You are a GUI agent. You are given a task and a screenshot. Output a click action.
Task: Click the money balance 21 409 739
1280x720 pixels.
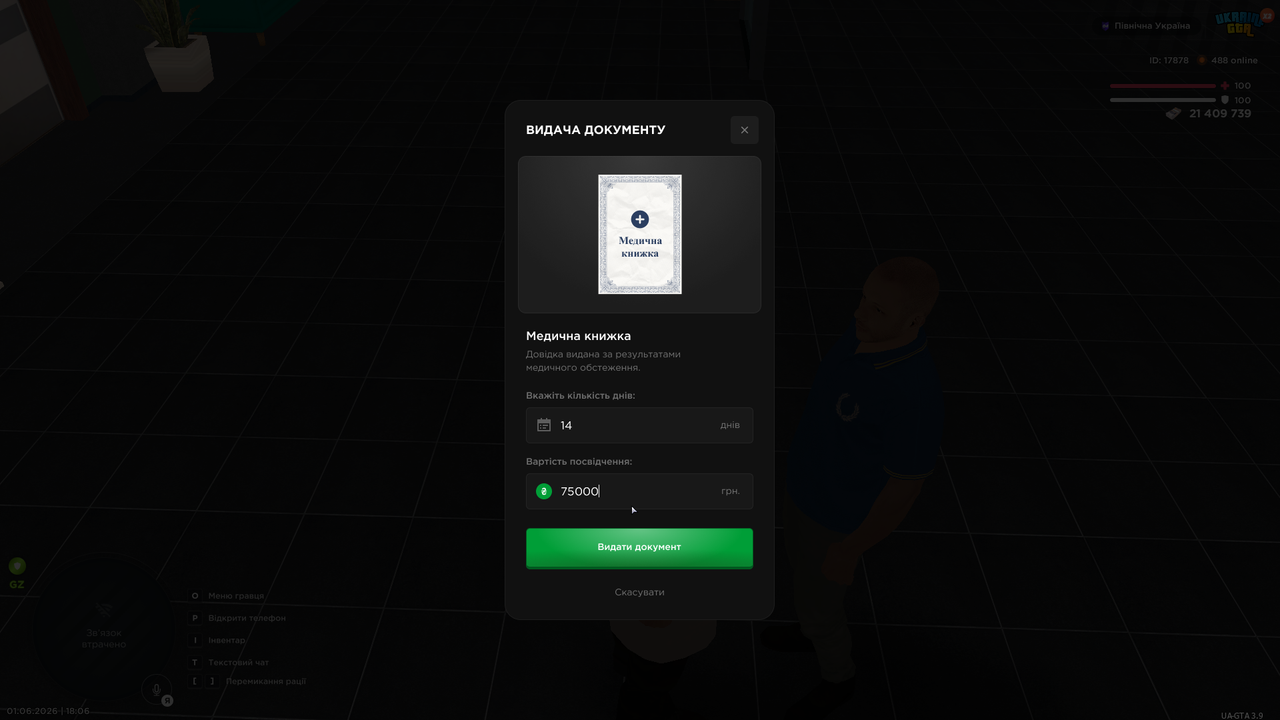(x=1220, y=114)
